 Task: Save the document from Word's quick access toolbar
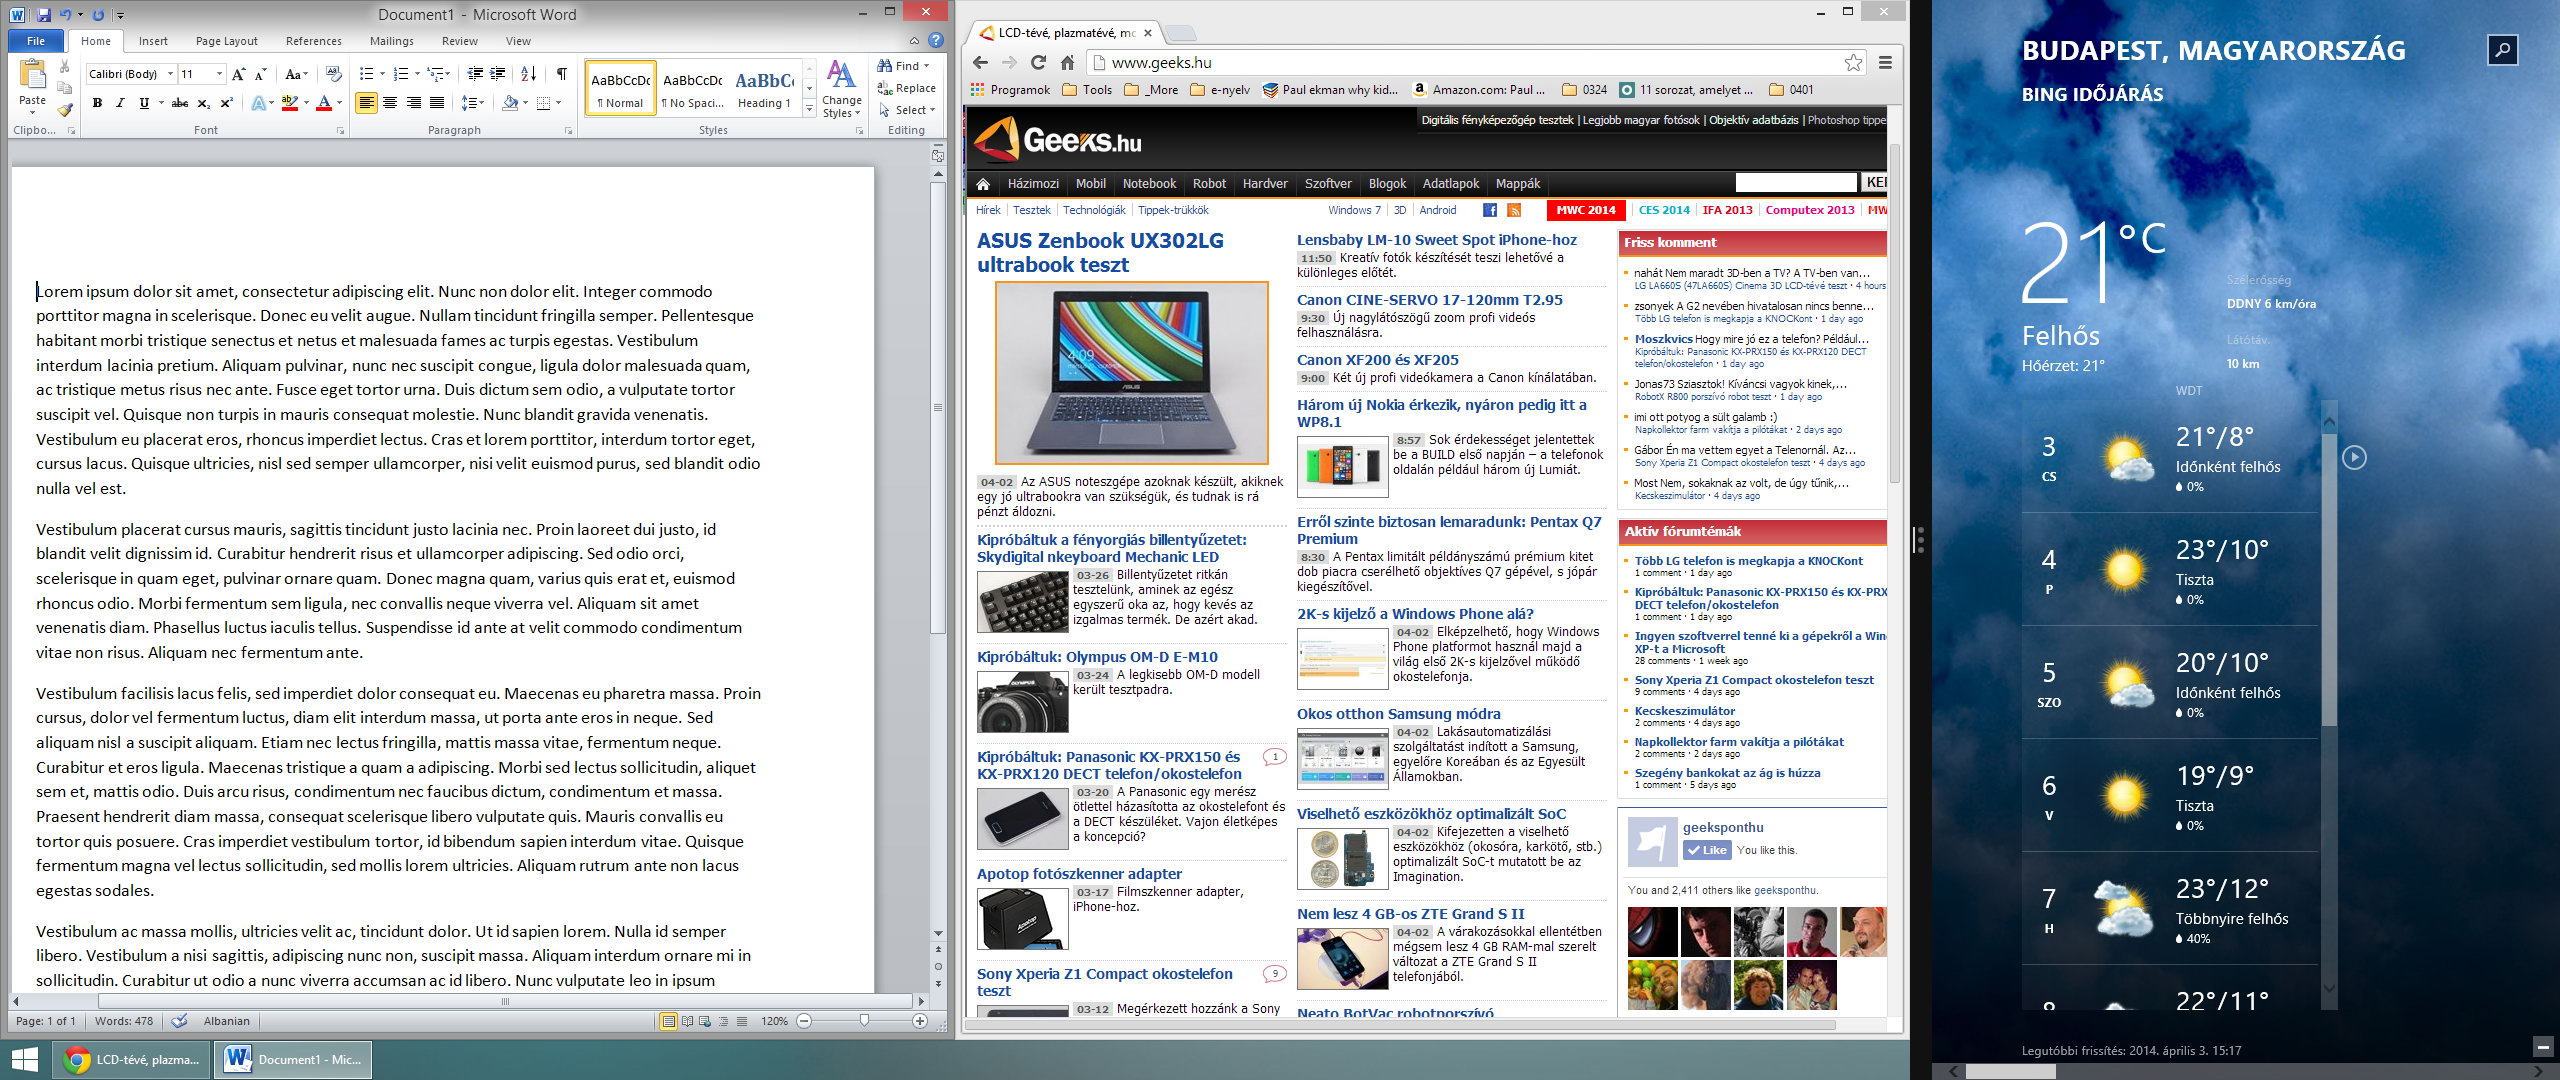pyautogui.click(x=44, y=15)
